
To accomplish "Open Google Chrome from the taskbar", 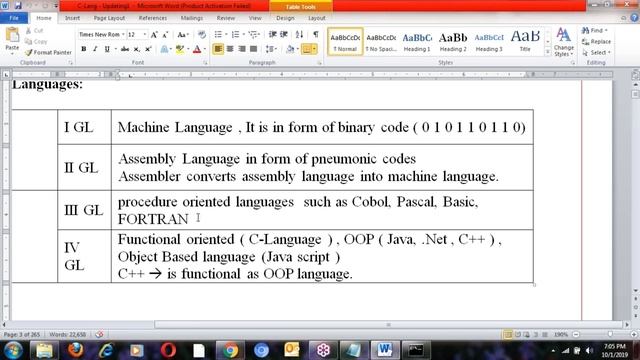I will click(230, 350).
